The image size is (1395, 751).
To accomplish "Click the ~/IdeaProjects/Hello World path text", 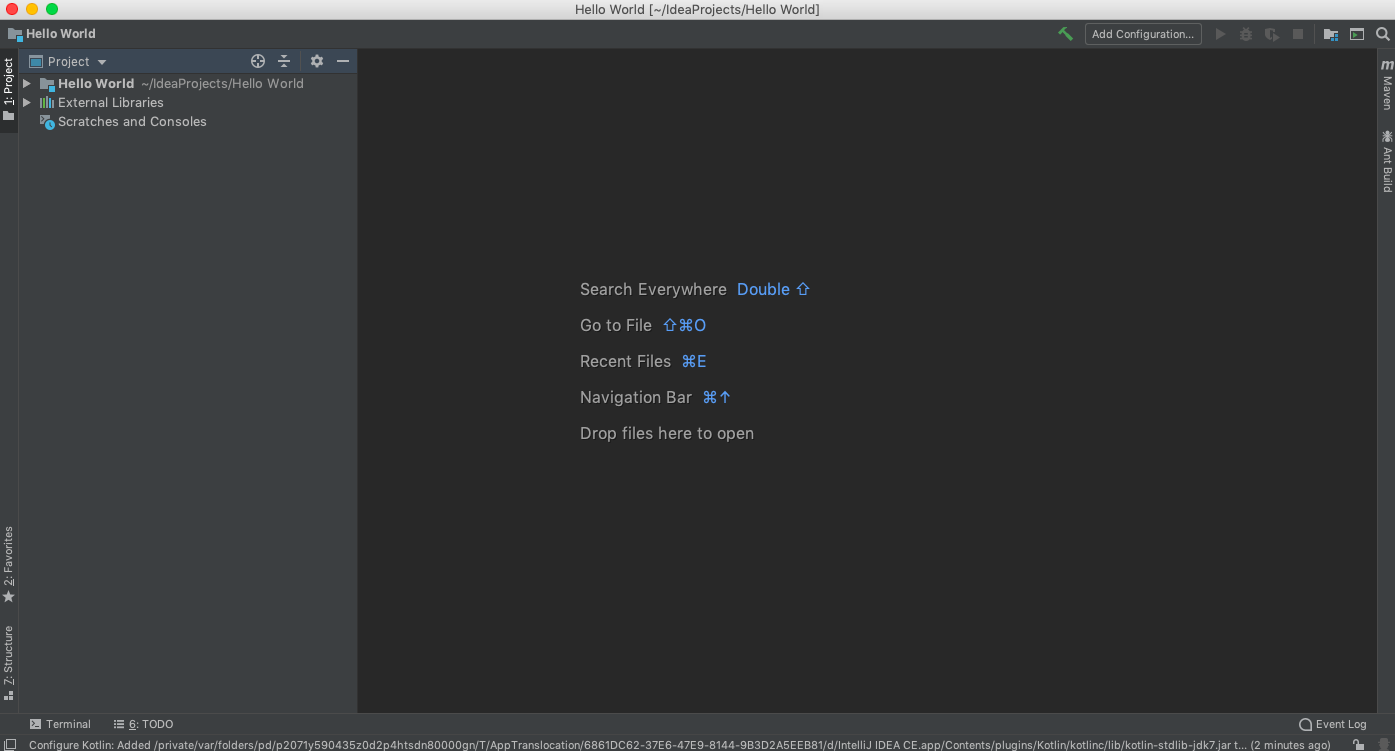I will [x=222, y=84].
